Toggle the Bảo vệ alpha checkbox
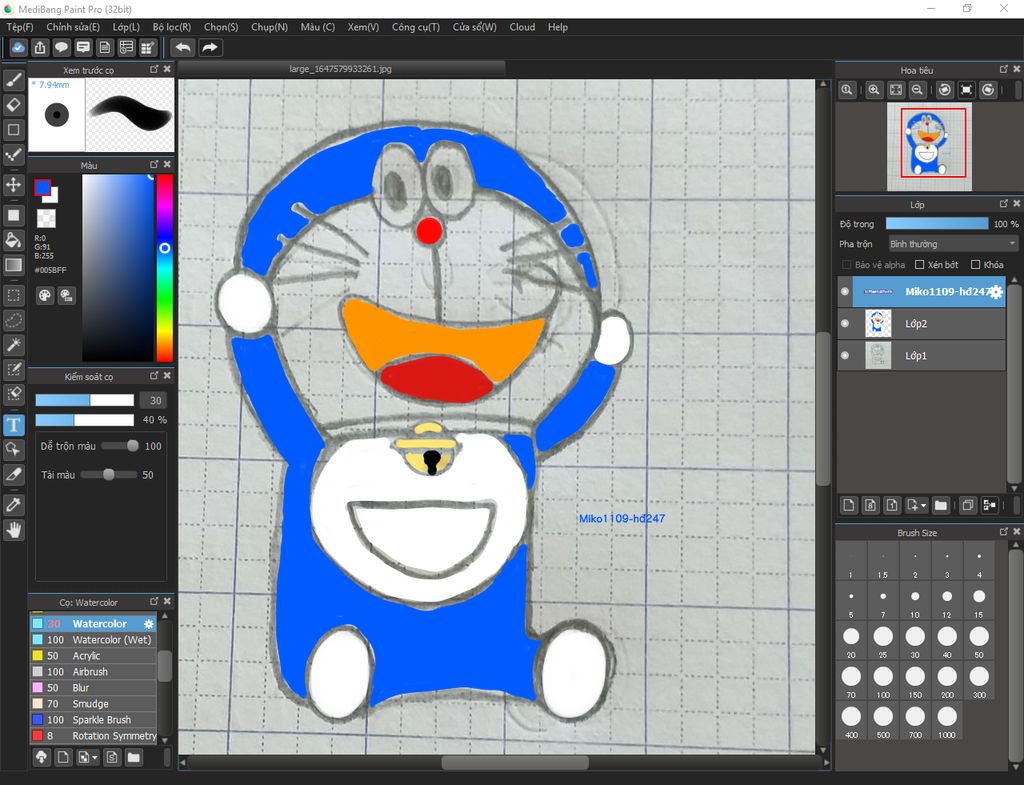This screenshot has height=785, width=1024. [x=846, y=264]
